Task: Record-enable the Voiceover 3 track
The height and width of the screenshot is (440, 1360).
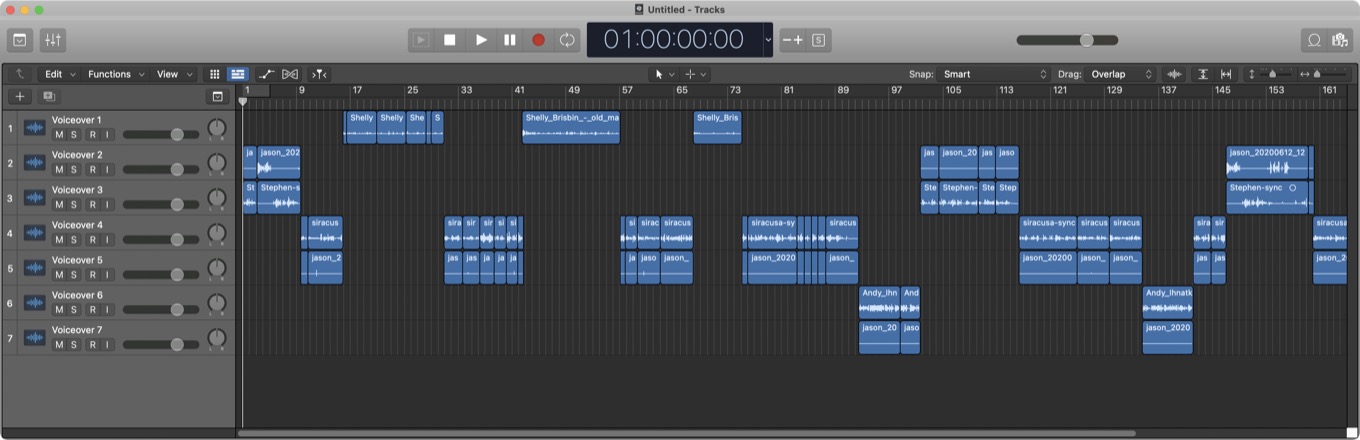Action: coord(93,205)
